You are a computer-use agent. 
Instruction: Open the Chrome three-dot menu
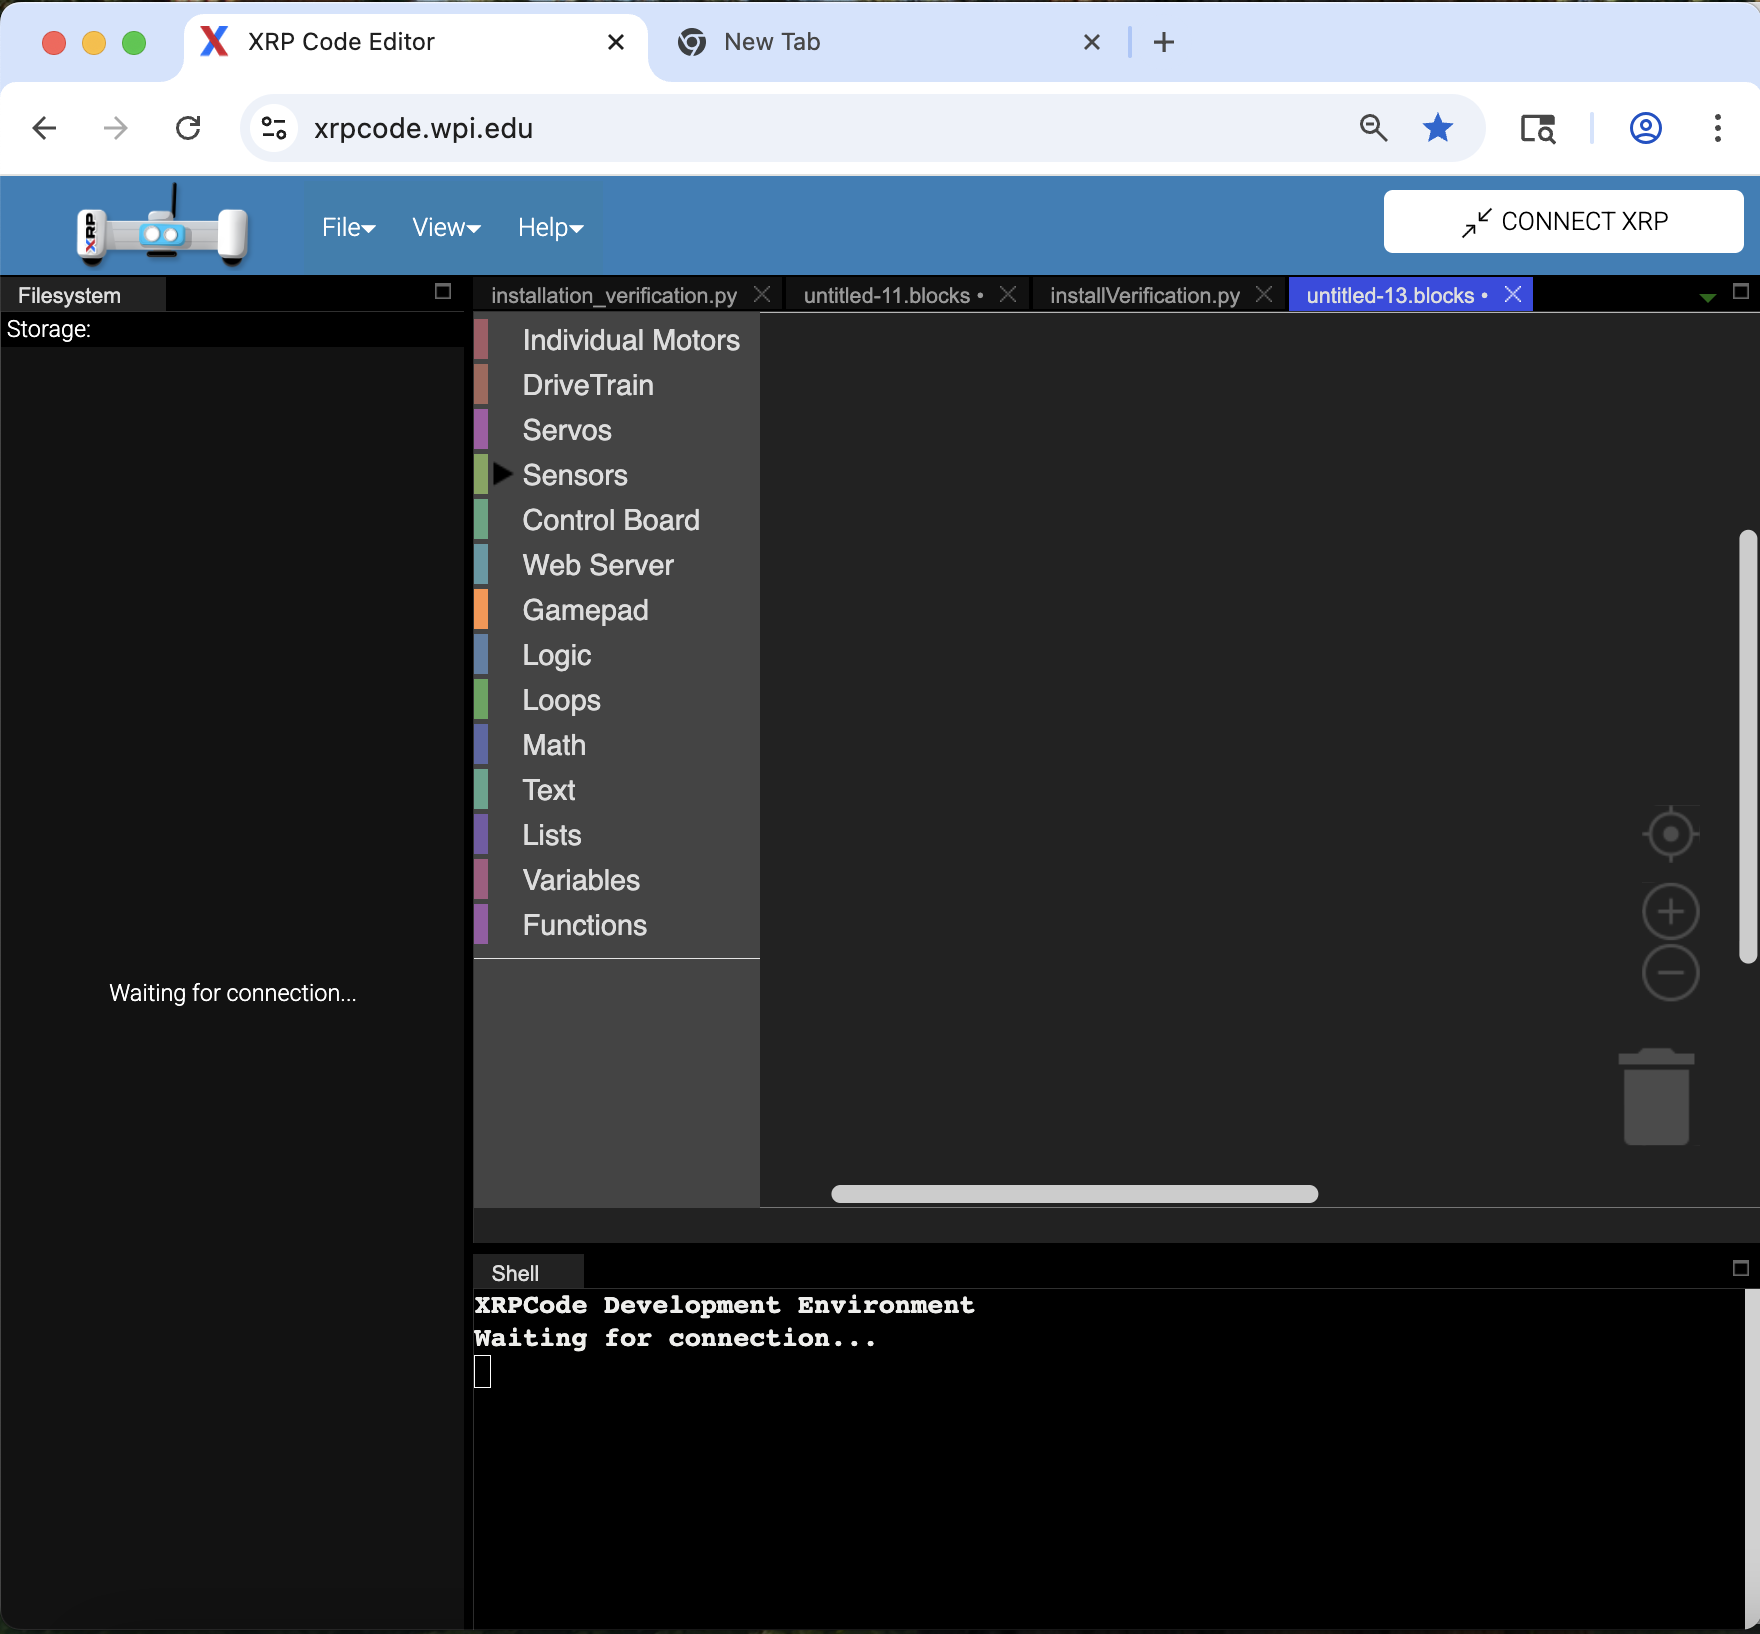click(1718, 128)
